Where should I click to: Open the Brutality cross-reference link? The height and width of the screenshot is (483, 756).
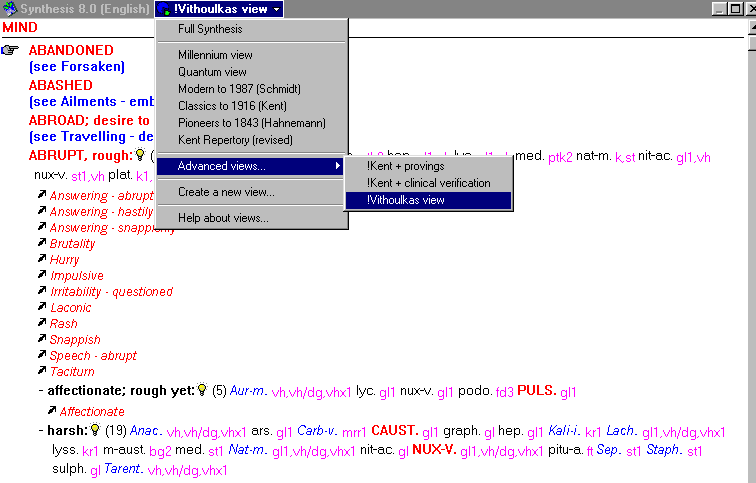pos(72,243)
